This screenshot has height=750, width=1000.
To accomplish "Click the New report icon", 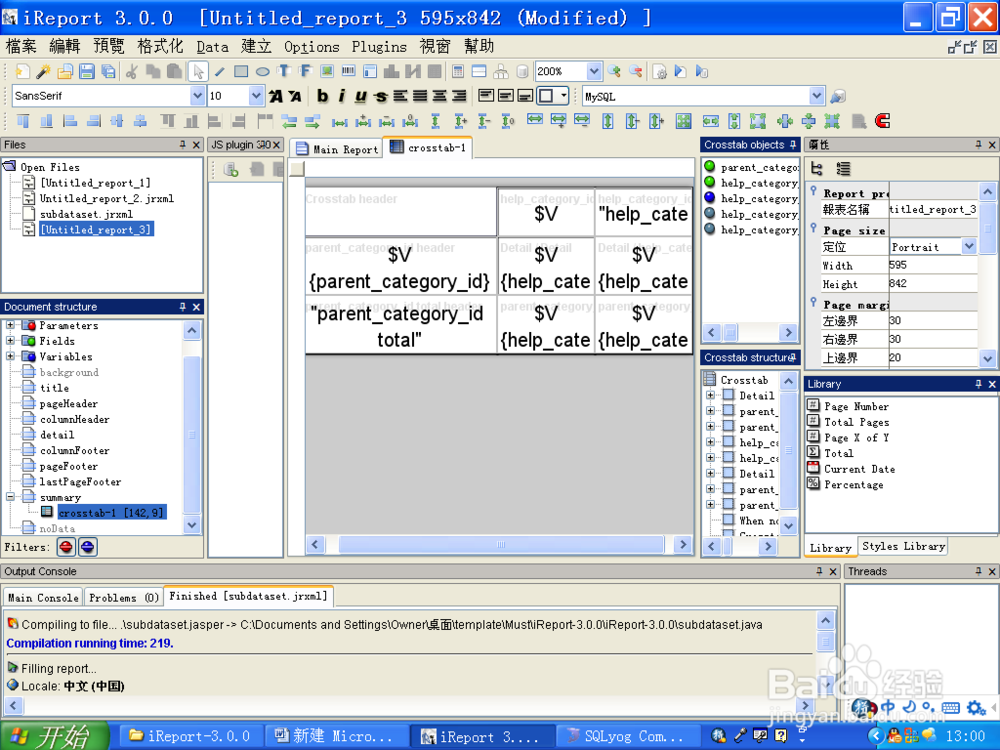I will pos(22,71).
